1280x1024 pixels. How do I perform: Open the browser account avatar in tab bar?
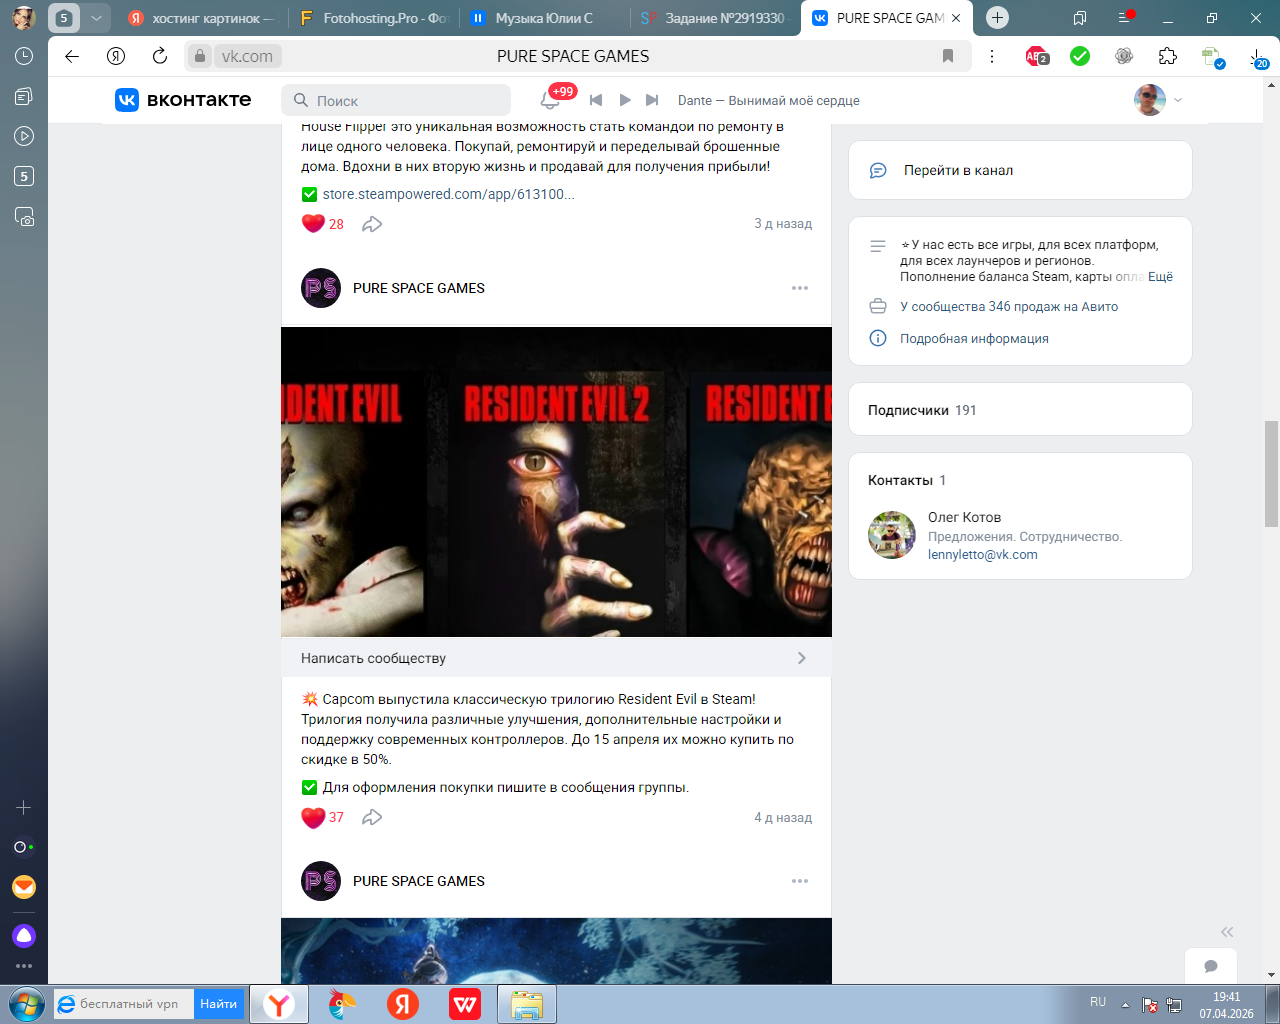point(24,18)
